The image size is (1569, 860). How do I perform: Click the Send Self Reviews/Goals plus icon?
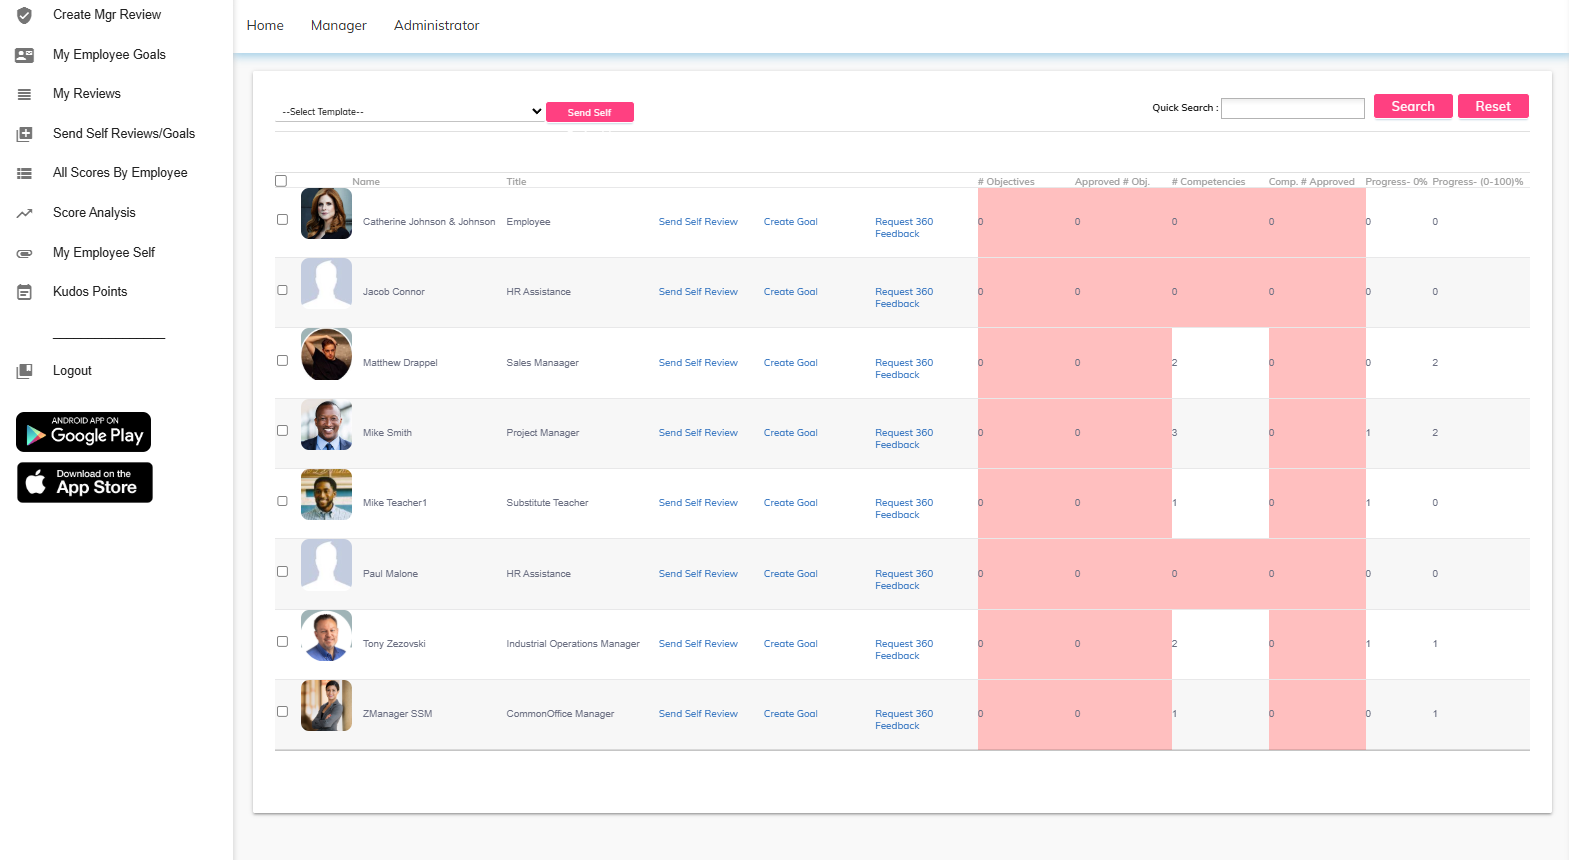pos(25,134)
